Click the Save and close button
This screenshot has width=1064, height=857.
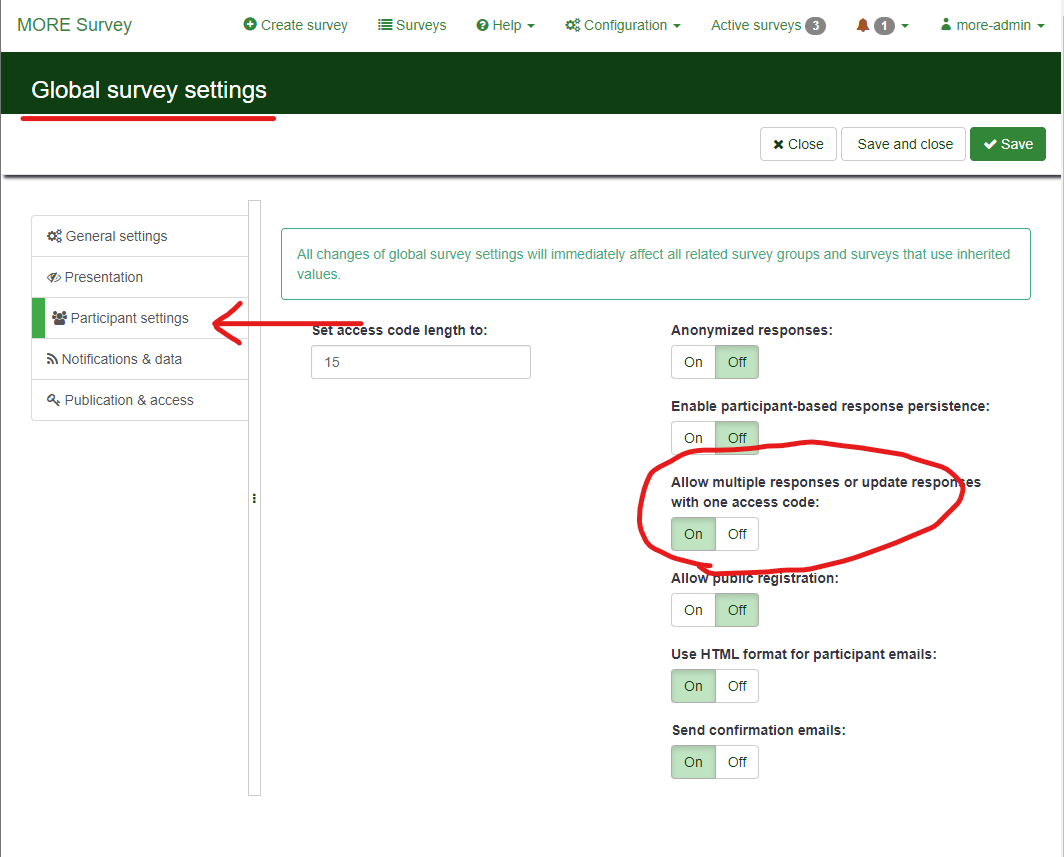903,144
